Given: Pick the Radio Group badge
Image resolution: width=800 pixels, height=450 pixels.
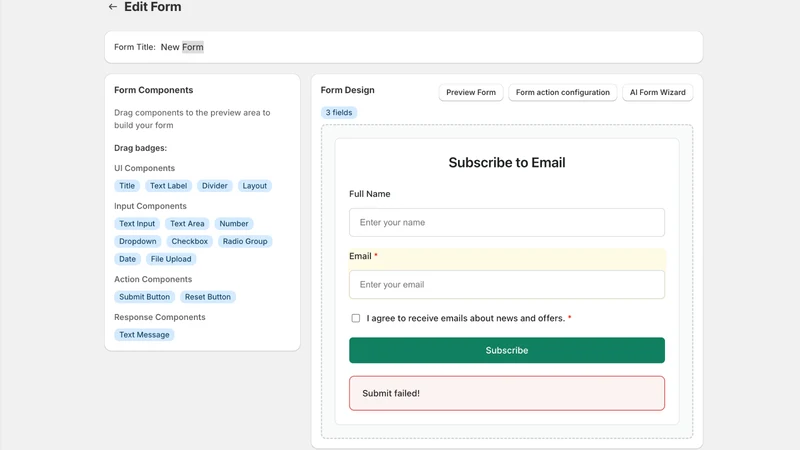Looking at the screenshot, I should [245, 241].
